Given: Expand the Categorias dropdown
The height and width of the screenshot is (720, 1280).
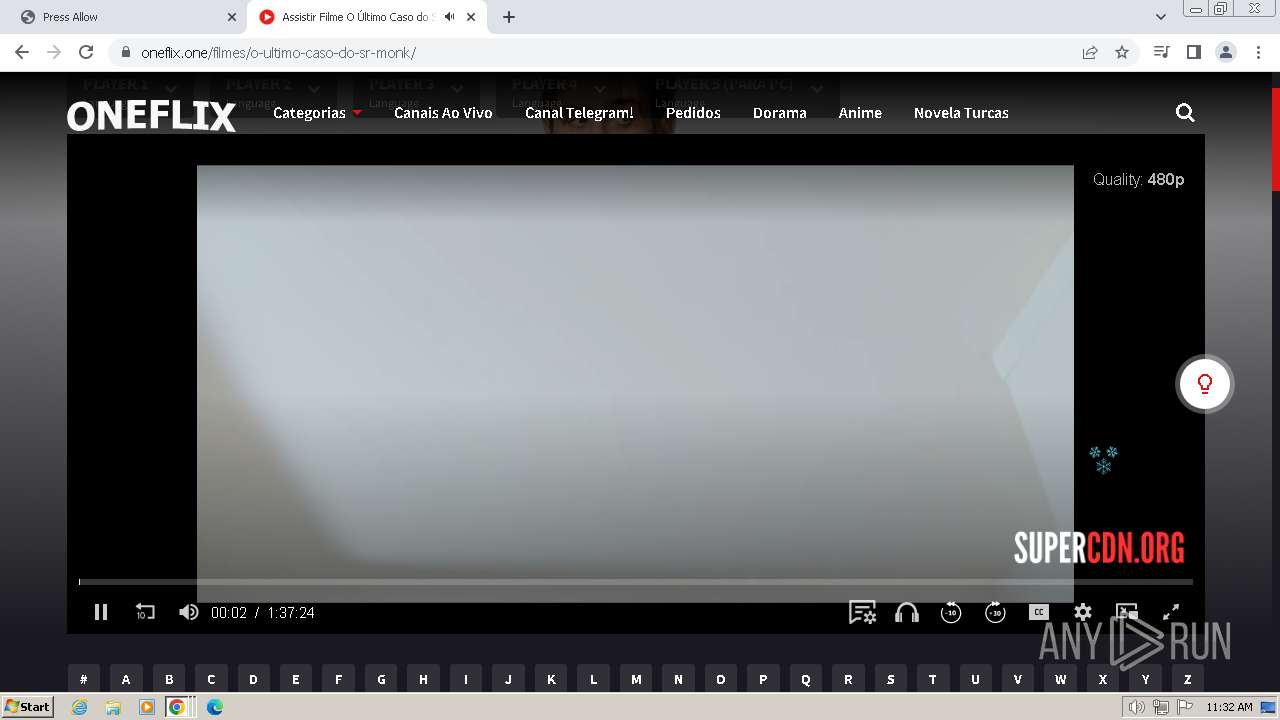Looking at the screenshot, I should pos(317,113).
